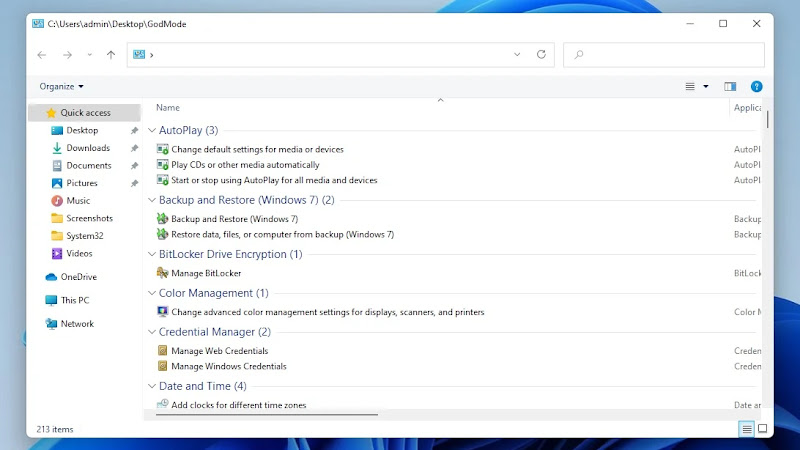
Task: Select Add clocks for different time zones
Action: [238, 405]
